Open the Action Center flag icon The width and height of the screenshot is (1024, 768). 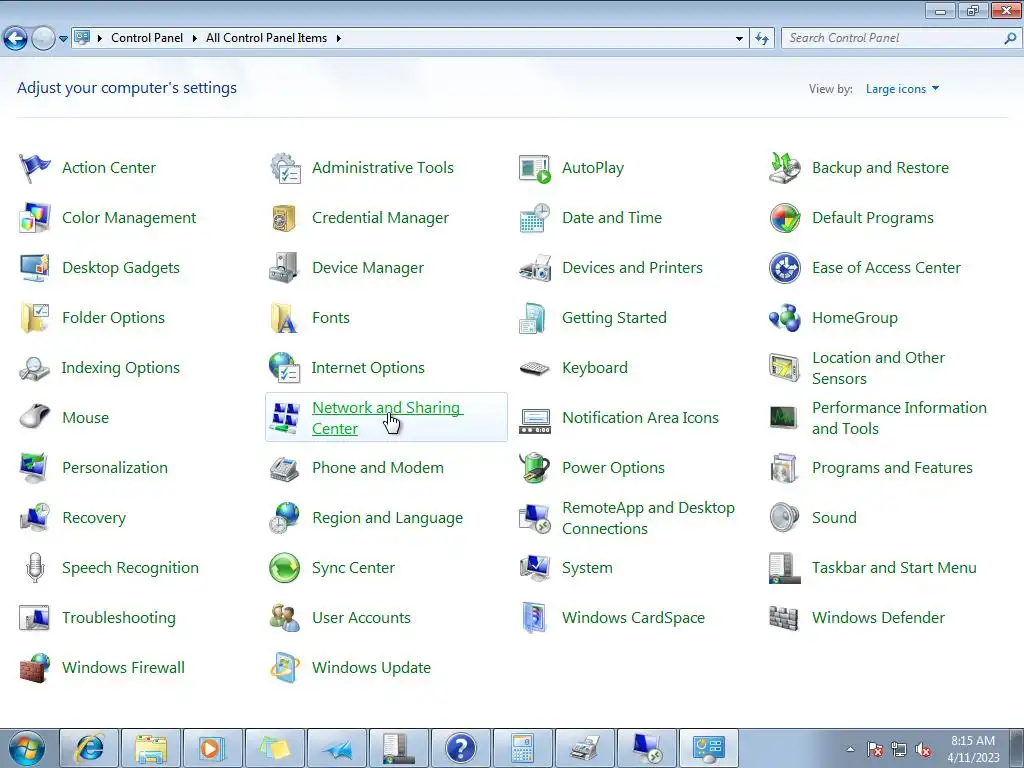coord(35,168)
